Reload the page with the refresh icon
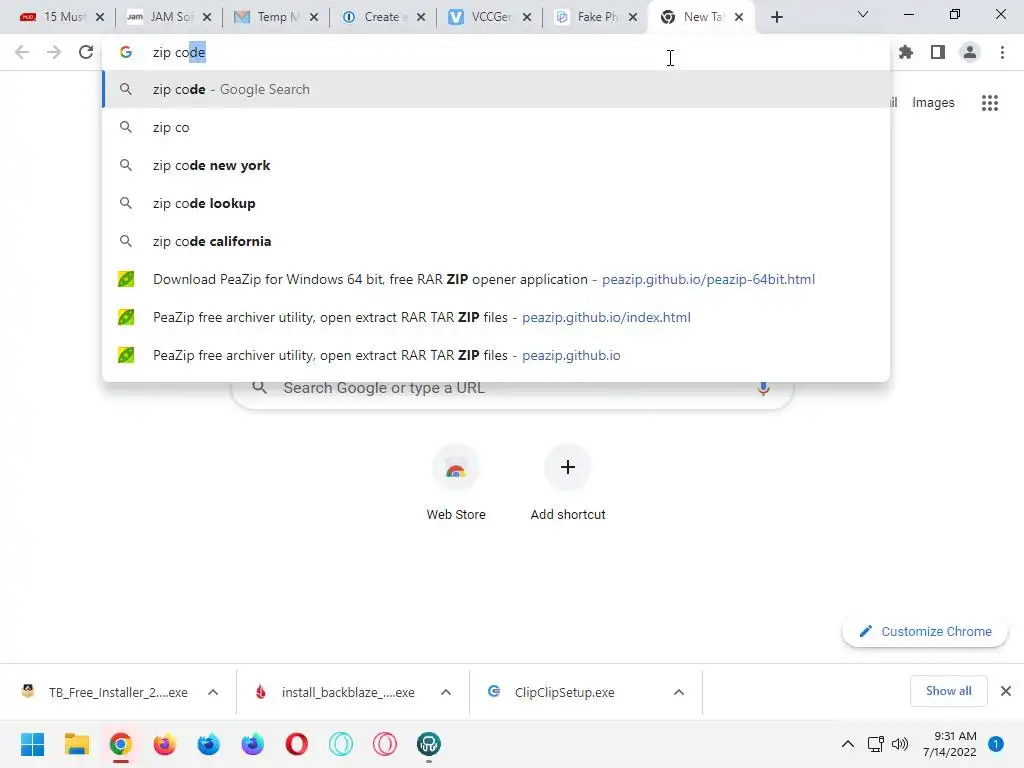This screenshot has width=1024, height=768. 86,52
